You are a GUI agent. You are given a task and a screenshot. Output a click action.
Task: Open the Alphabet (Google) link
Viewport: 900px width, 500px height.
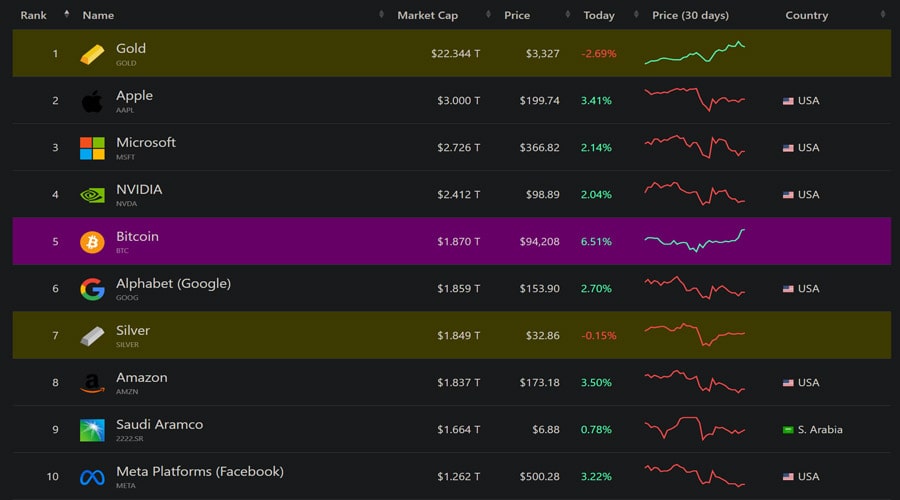(x=173, y=284)
